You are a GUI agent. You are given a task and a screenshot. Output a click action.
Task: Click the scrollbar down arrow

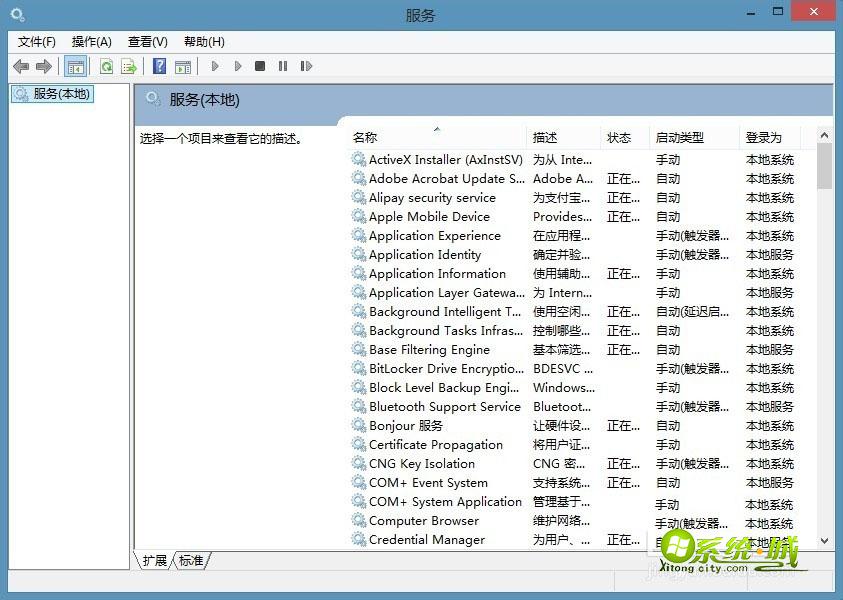click(x=824, y=540)
